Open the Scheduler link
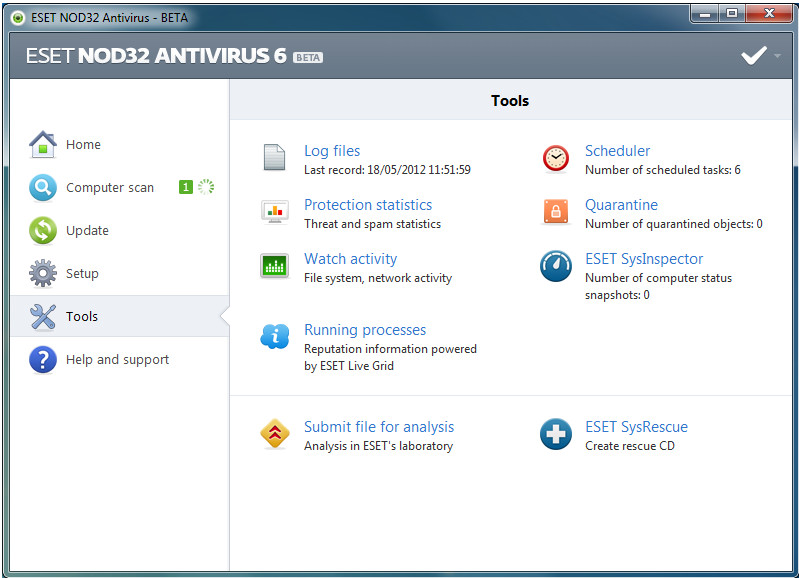The image size is (799, 578). [x=617, y=151]
